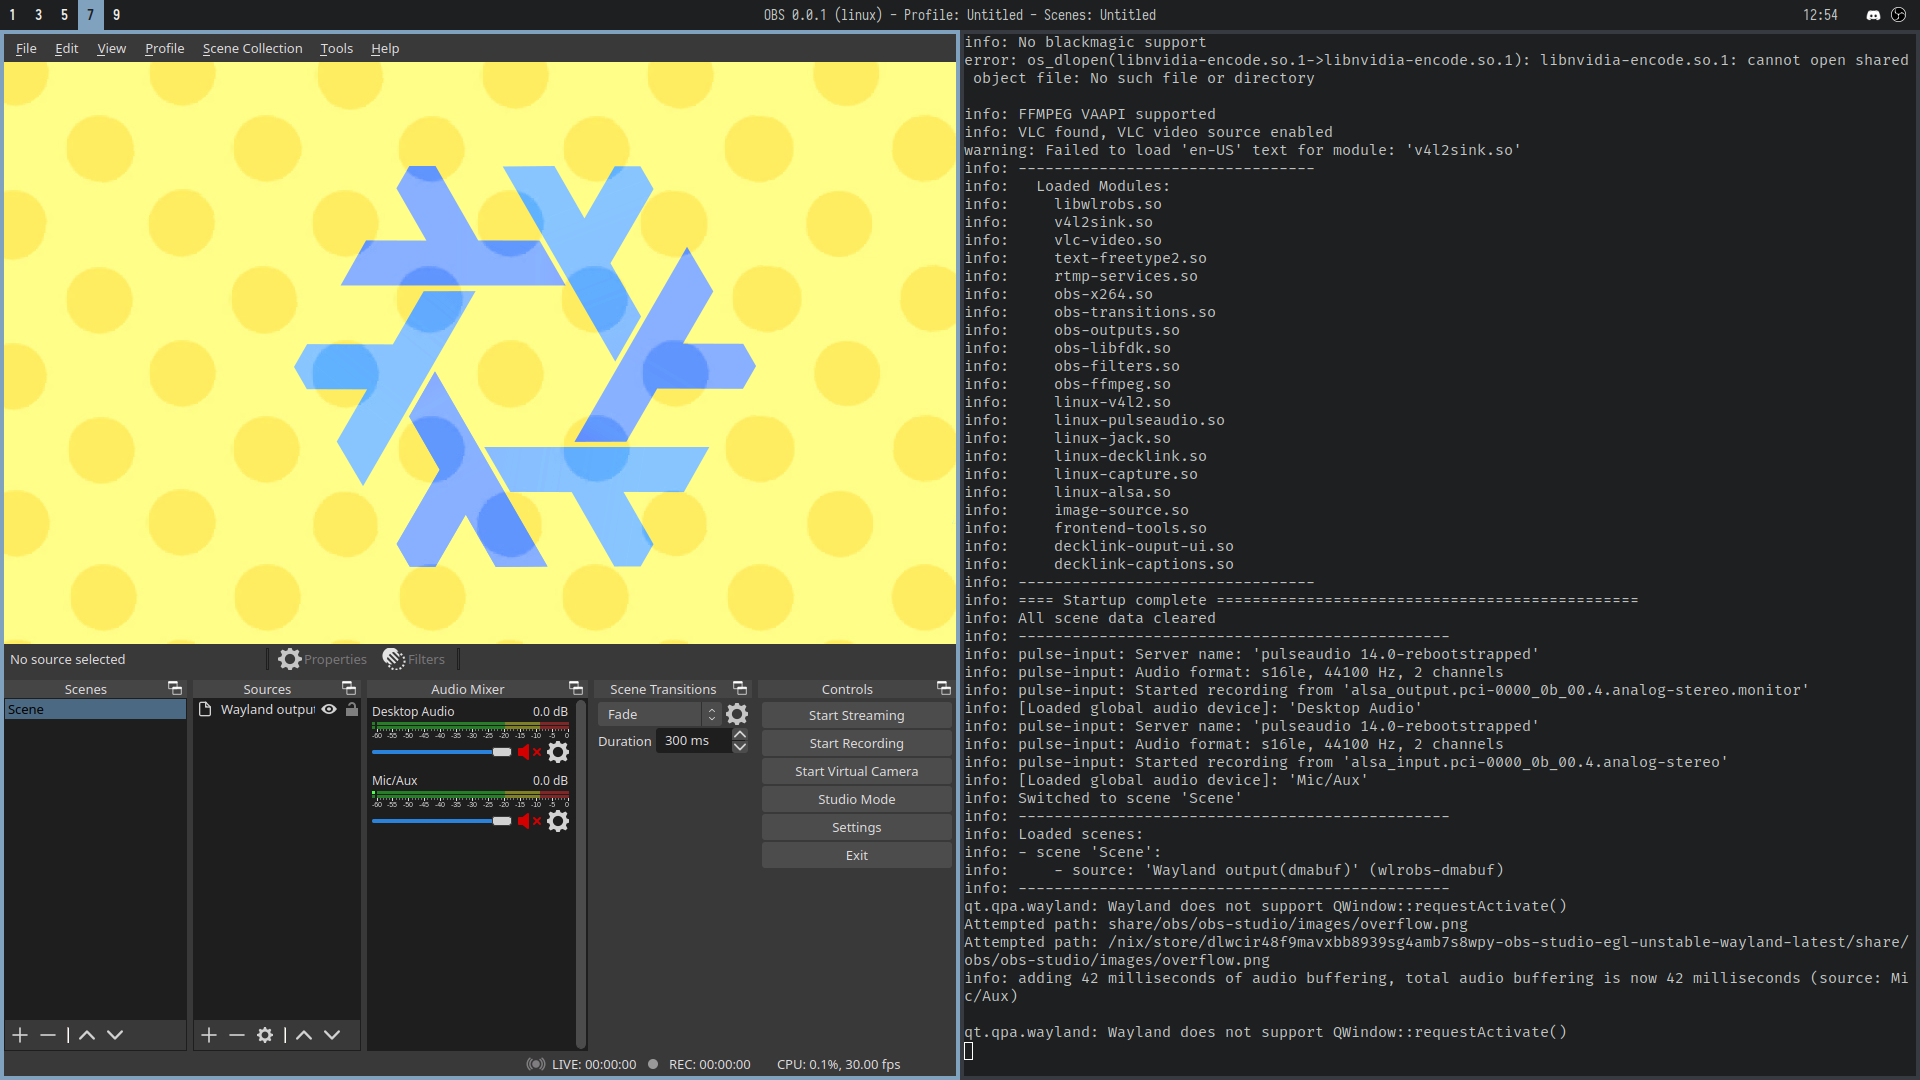Screen dimensions: 1920x1080
Task: Open the Scene Collection menu
Action: coord(252,48)
